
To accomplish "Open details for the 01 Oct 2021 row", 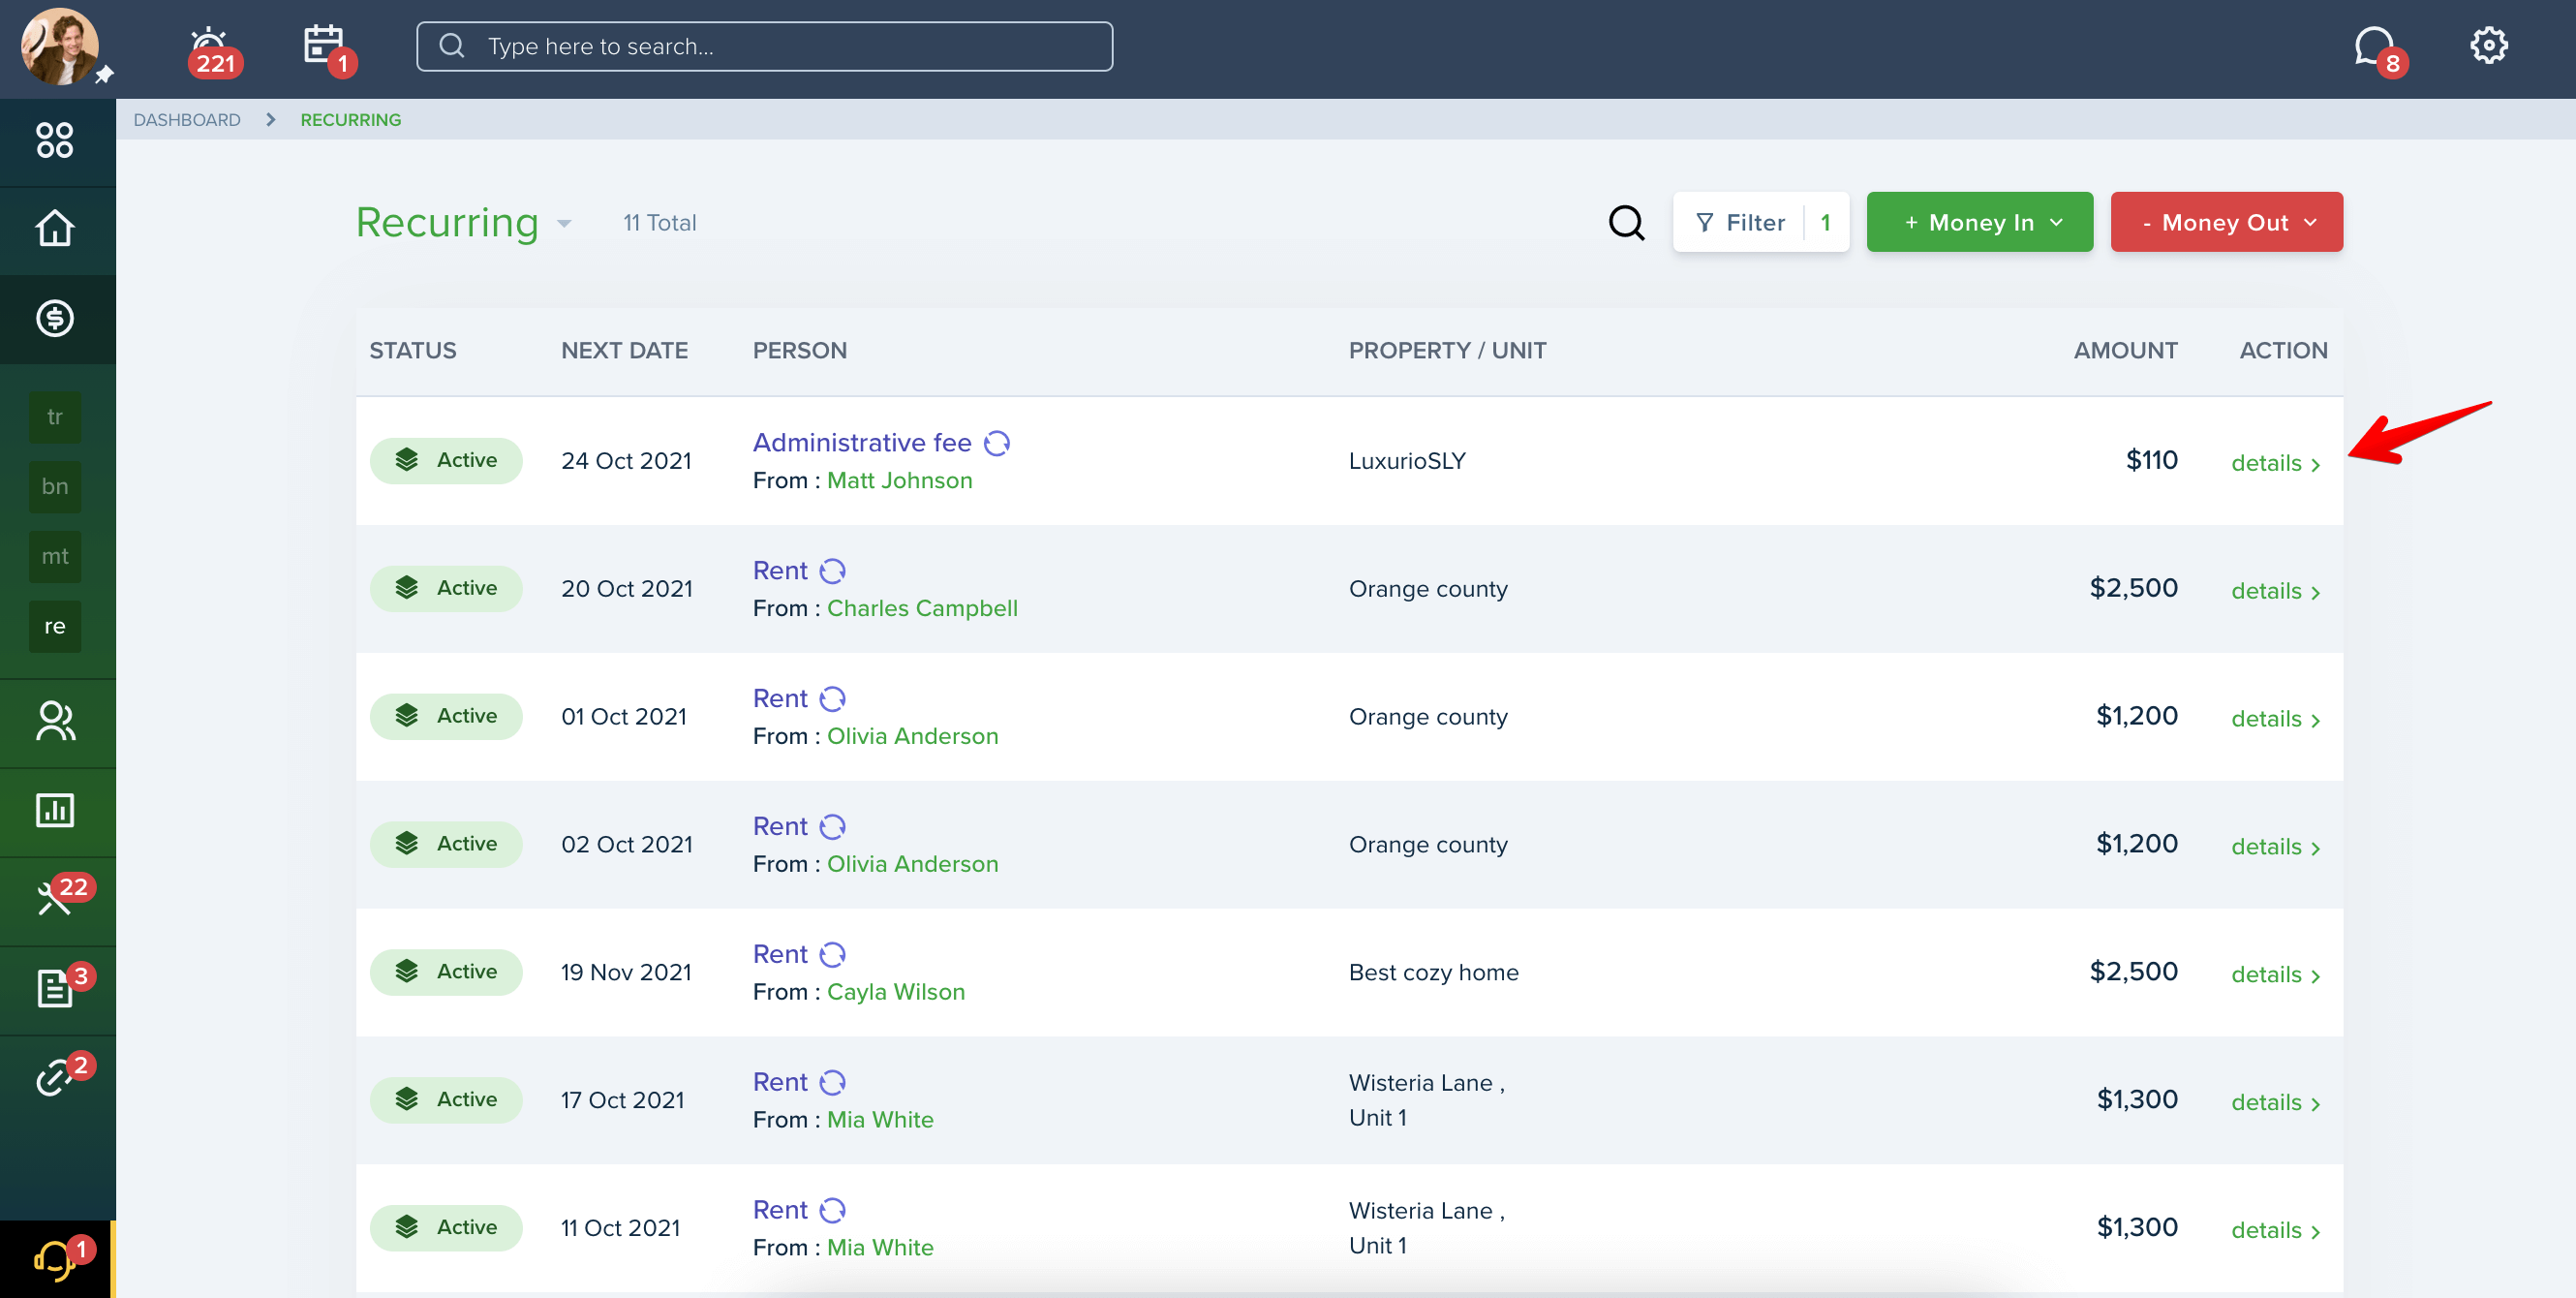I will pyautogui.click(x=2275, y=719).
